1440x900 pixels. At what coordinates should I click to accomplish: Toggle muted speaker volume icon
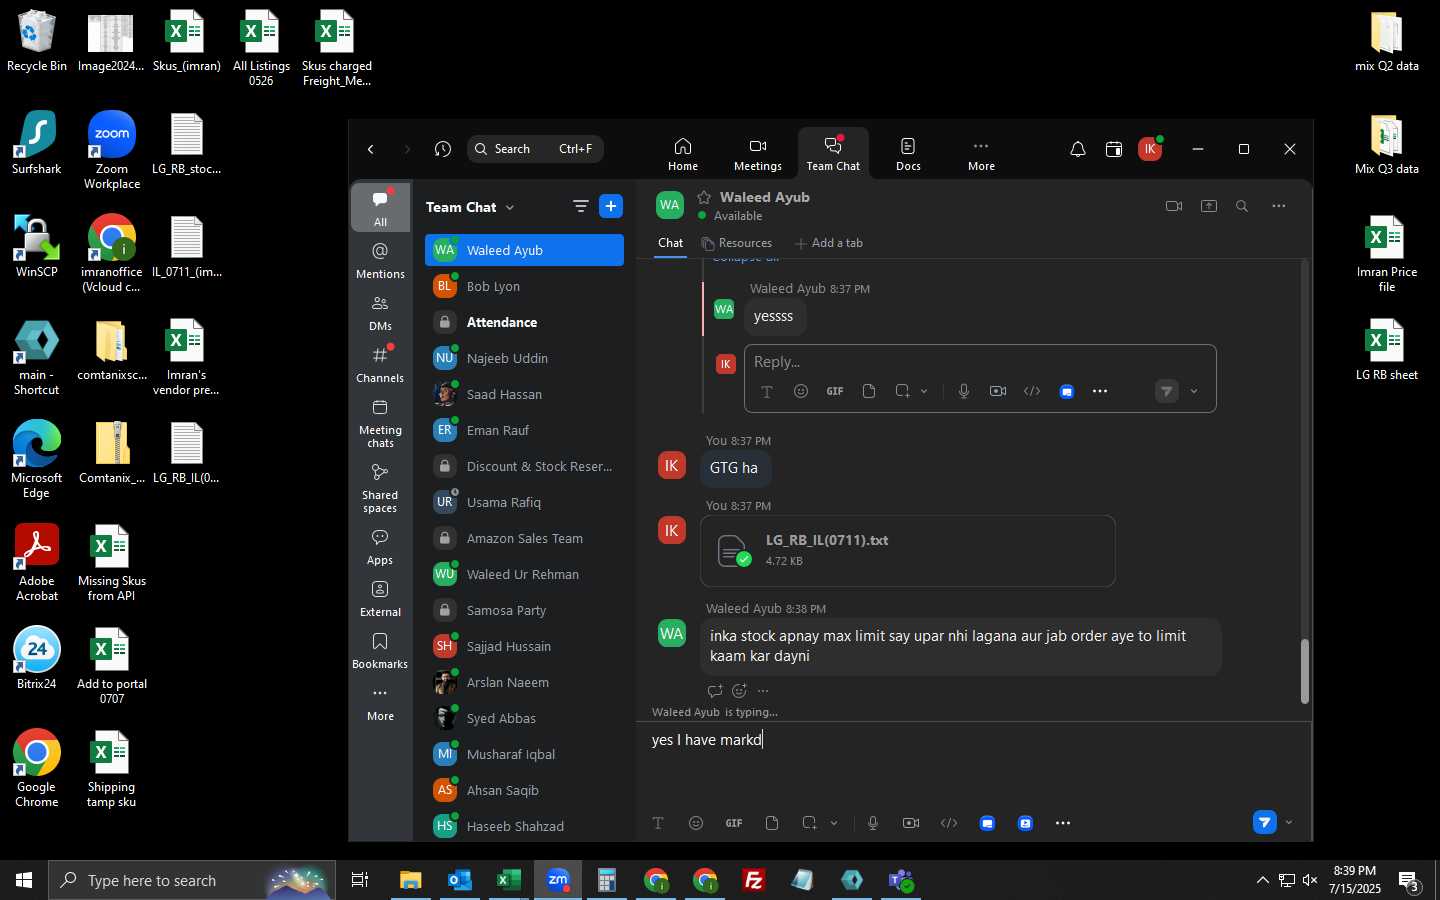pos(1310,880)
